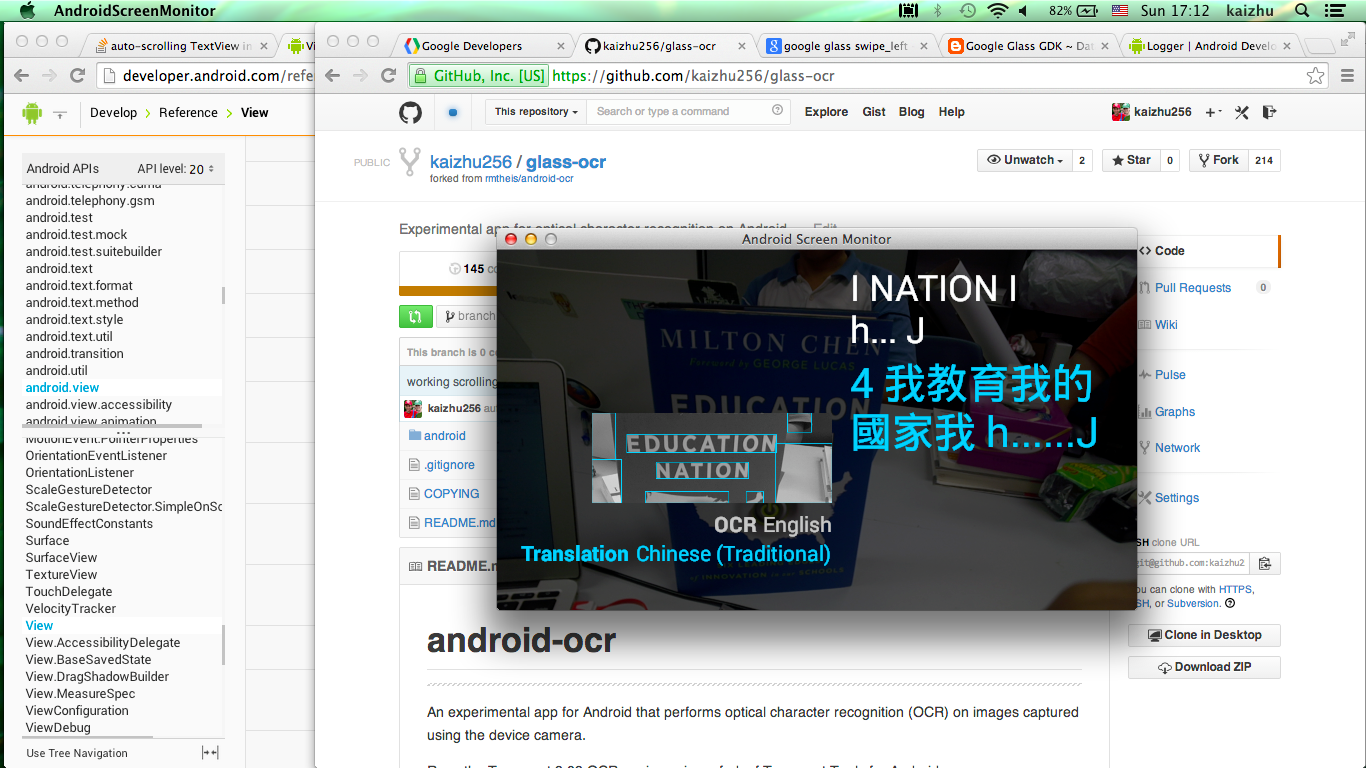Copy the clone URL to clipboard
Viewport: 1366px width, 768px height.
[1265, 563]
